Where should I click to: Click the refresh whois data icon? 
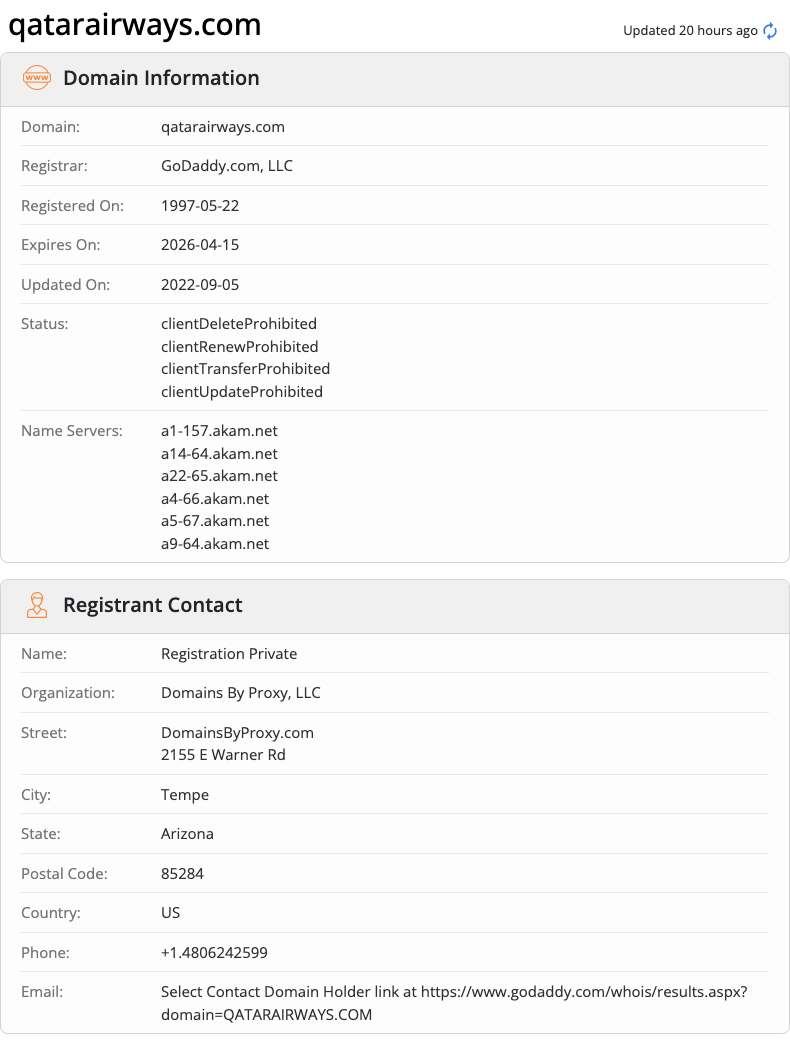coord(770,31)
